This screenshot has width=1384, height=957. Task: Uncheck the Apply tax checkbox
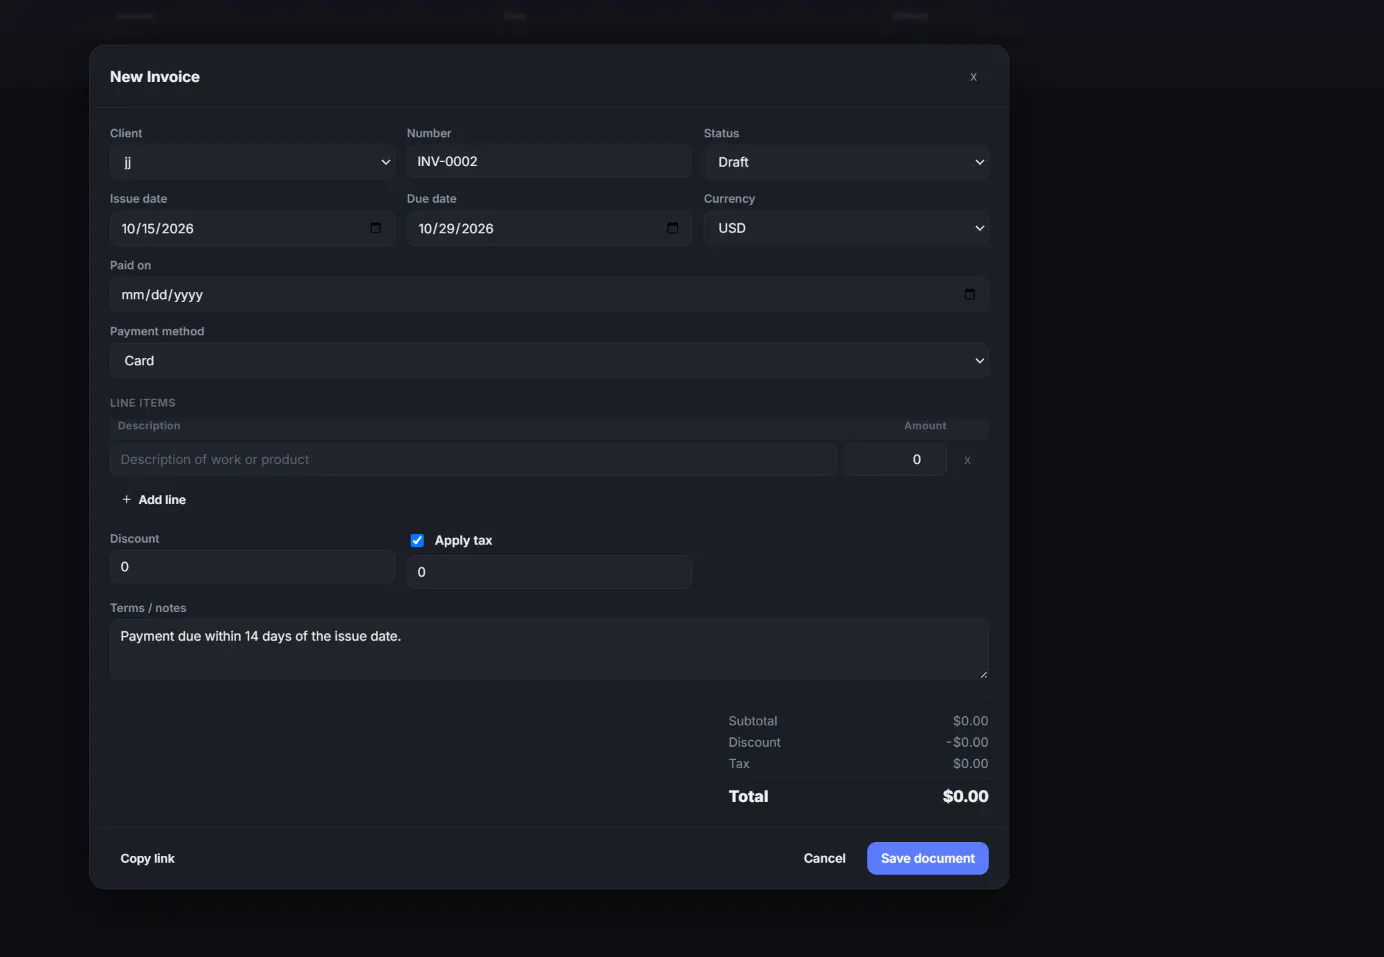tap(417, 540)
